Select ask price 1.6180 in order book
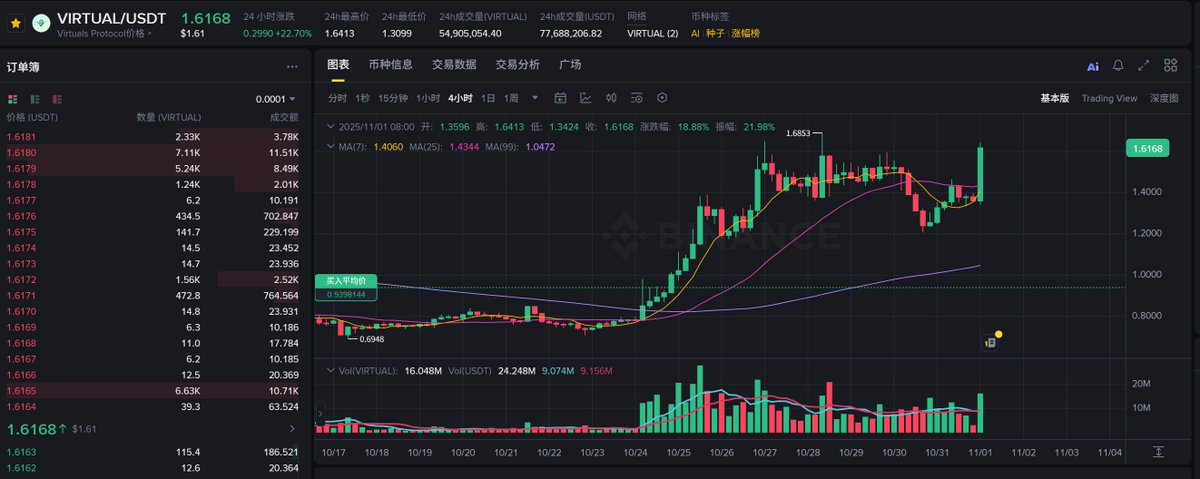 coord(21,152)
